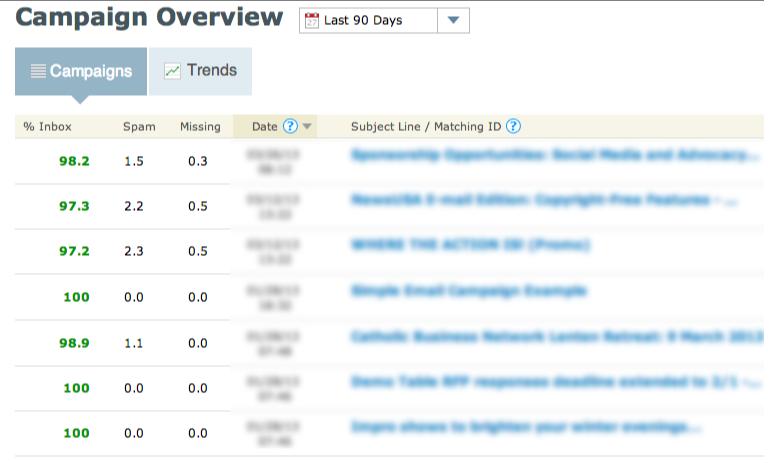The height and width of the screenshot is (464, 764).
Task: Click the 2.3 spam value
Action: pos(134,251)
